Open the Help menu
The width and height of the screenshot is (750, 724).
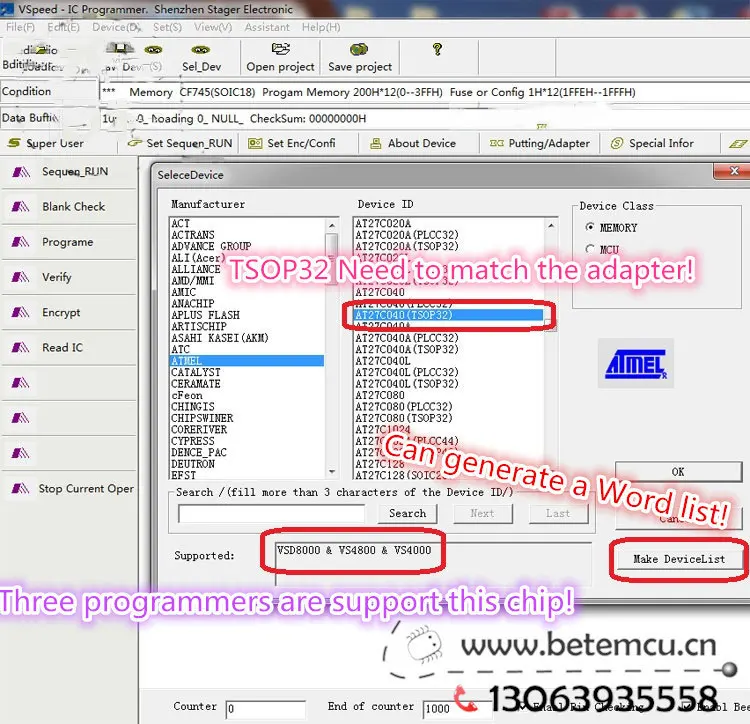pos(321,27)
